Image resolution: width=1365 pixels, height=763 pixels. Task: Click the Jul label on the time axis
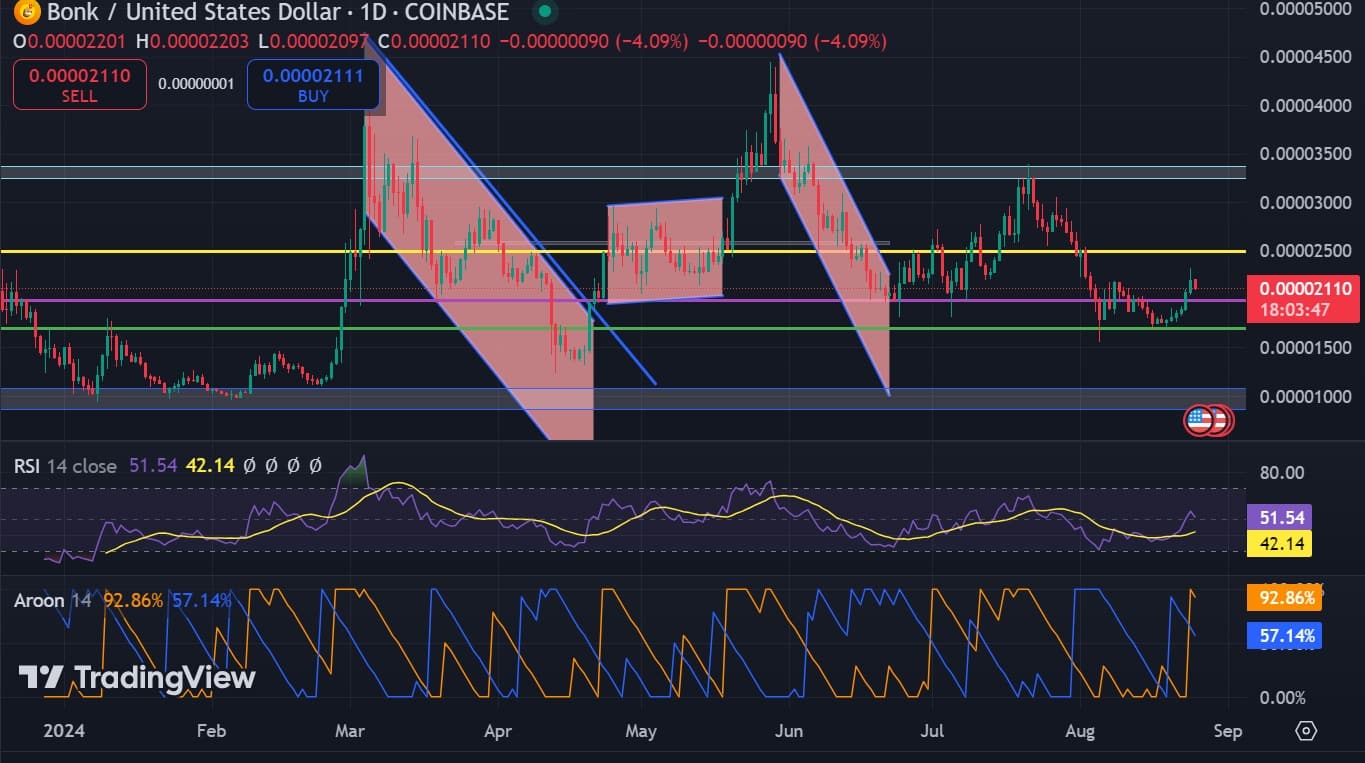point(934,731)
